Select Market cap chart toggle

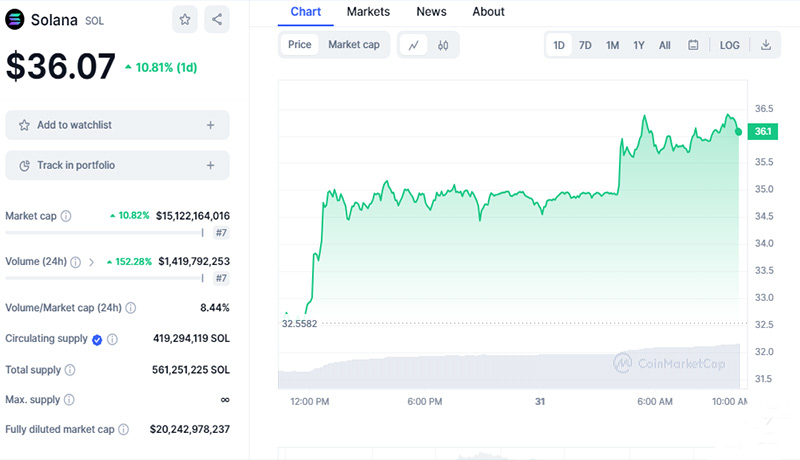pos(354,45)
